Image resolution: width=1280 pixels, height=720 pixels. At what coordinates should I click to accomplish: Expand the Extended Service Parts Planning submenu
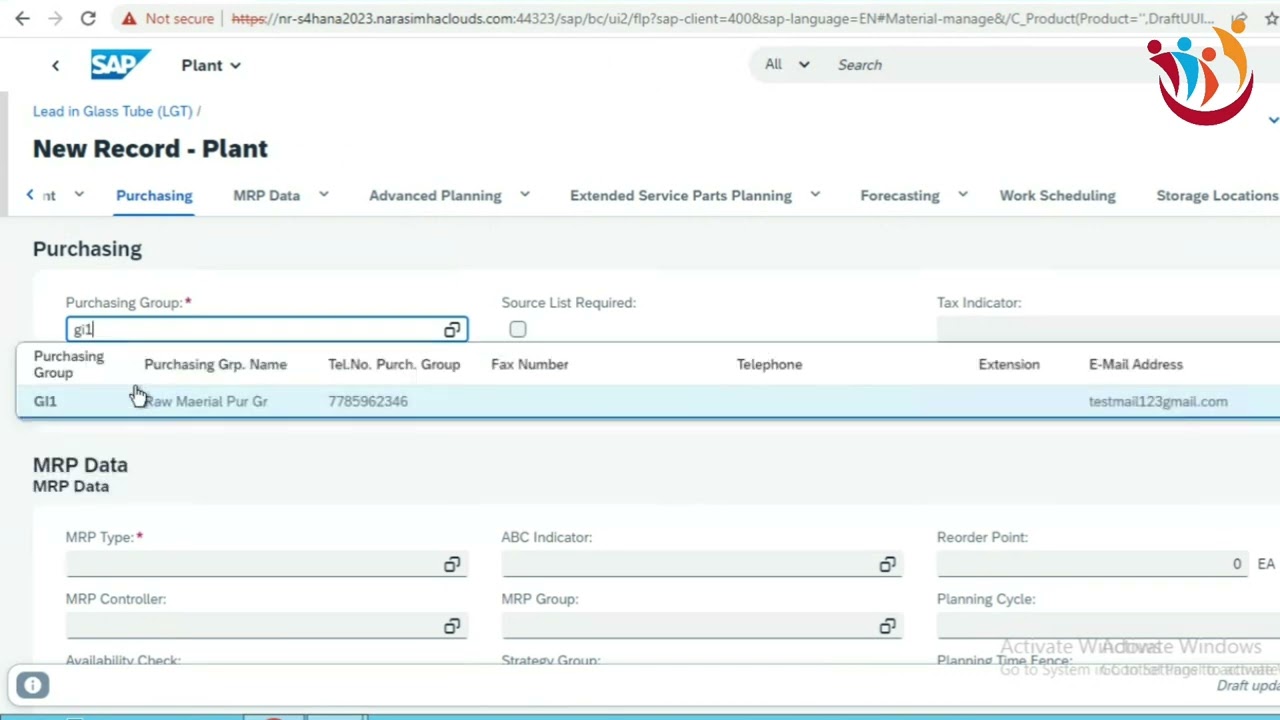[814, 194]
